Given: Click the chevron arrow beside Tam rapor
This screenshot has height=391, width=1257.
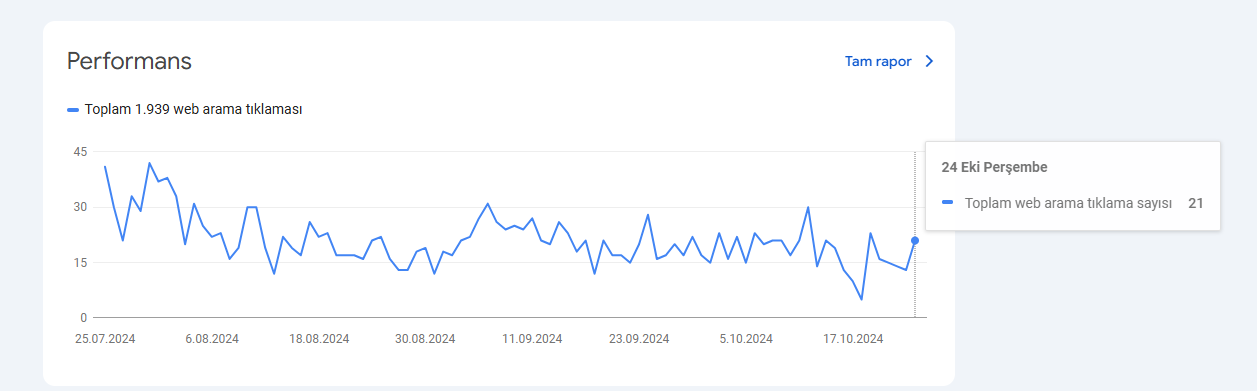Looking at the screenshot, I should pos(929,61).
